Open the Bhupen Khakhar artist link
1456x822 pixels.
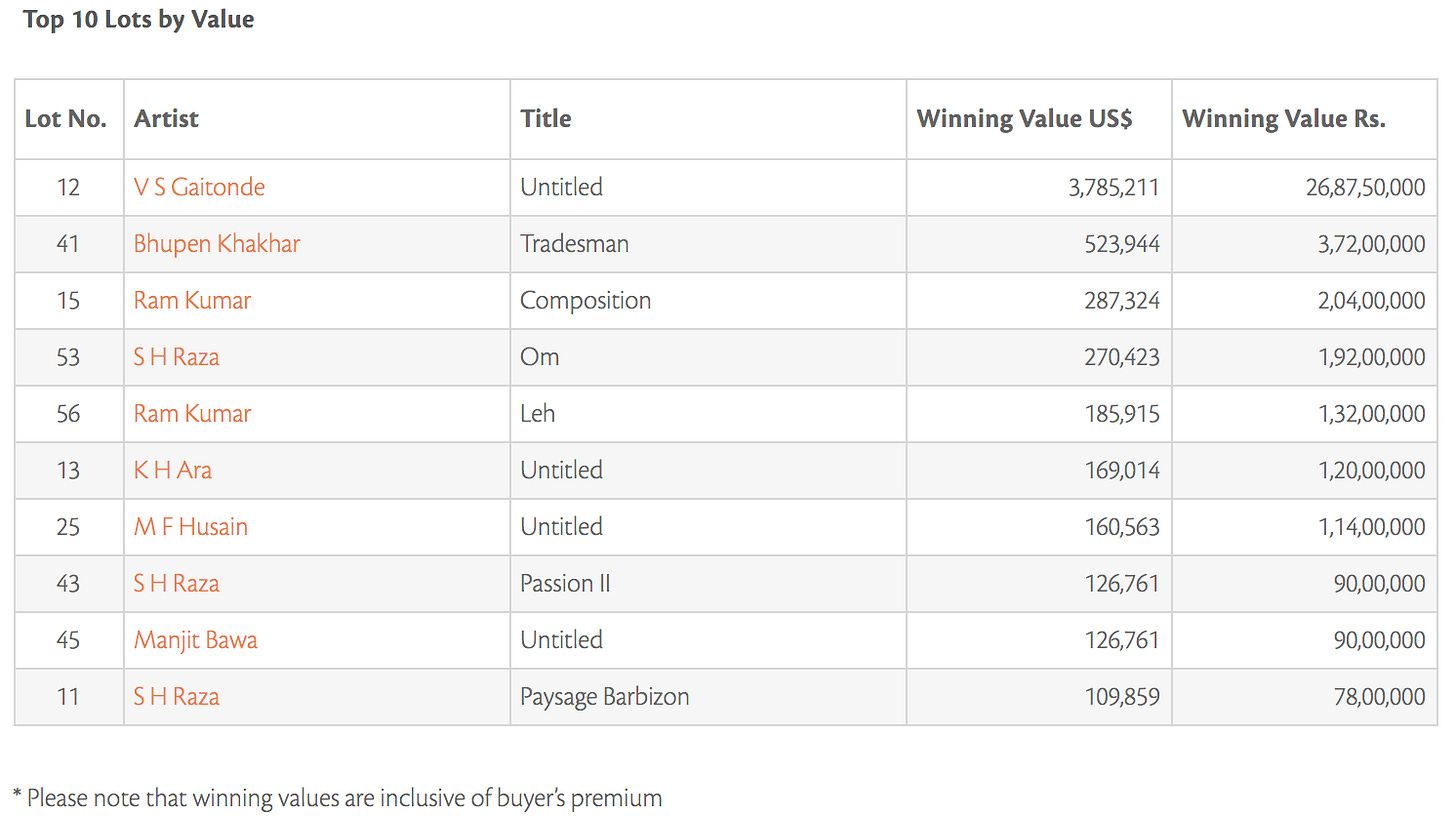pyautogui.click(x=217, y=244)
